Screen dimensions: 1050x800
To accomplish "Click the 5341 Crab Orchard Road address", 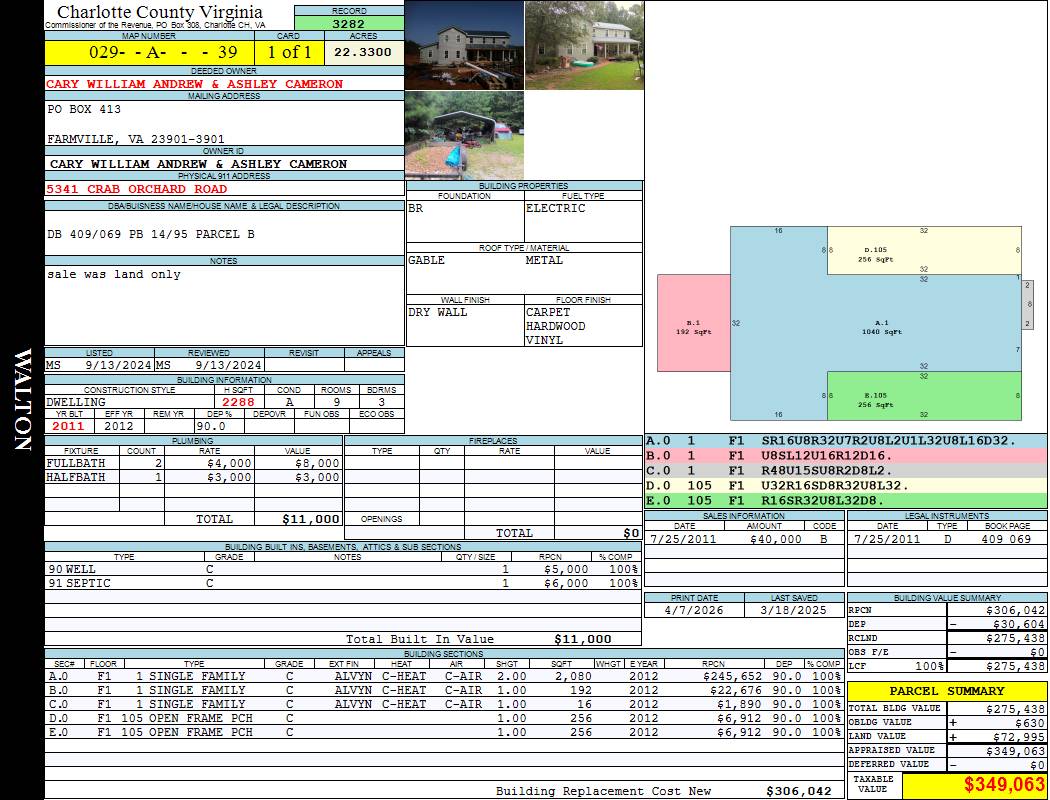I will (x=137, y=189).
